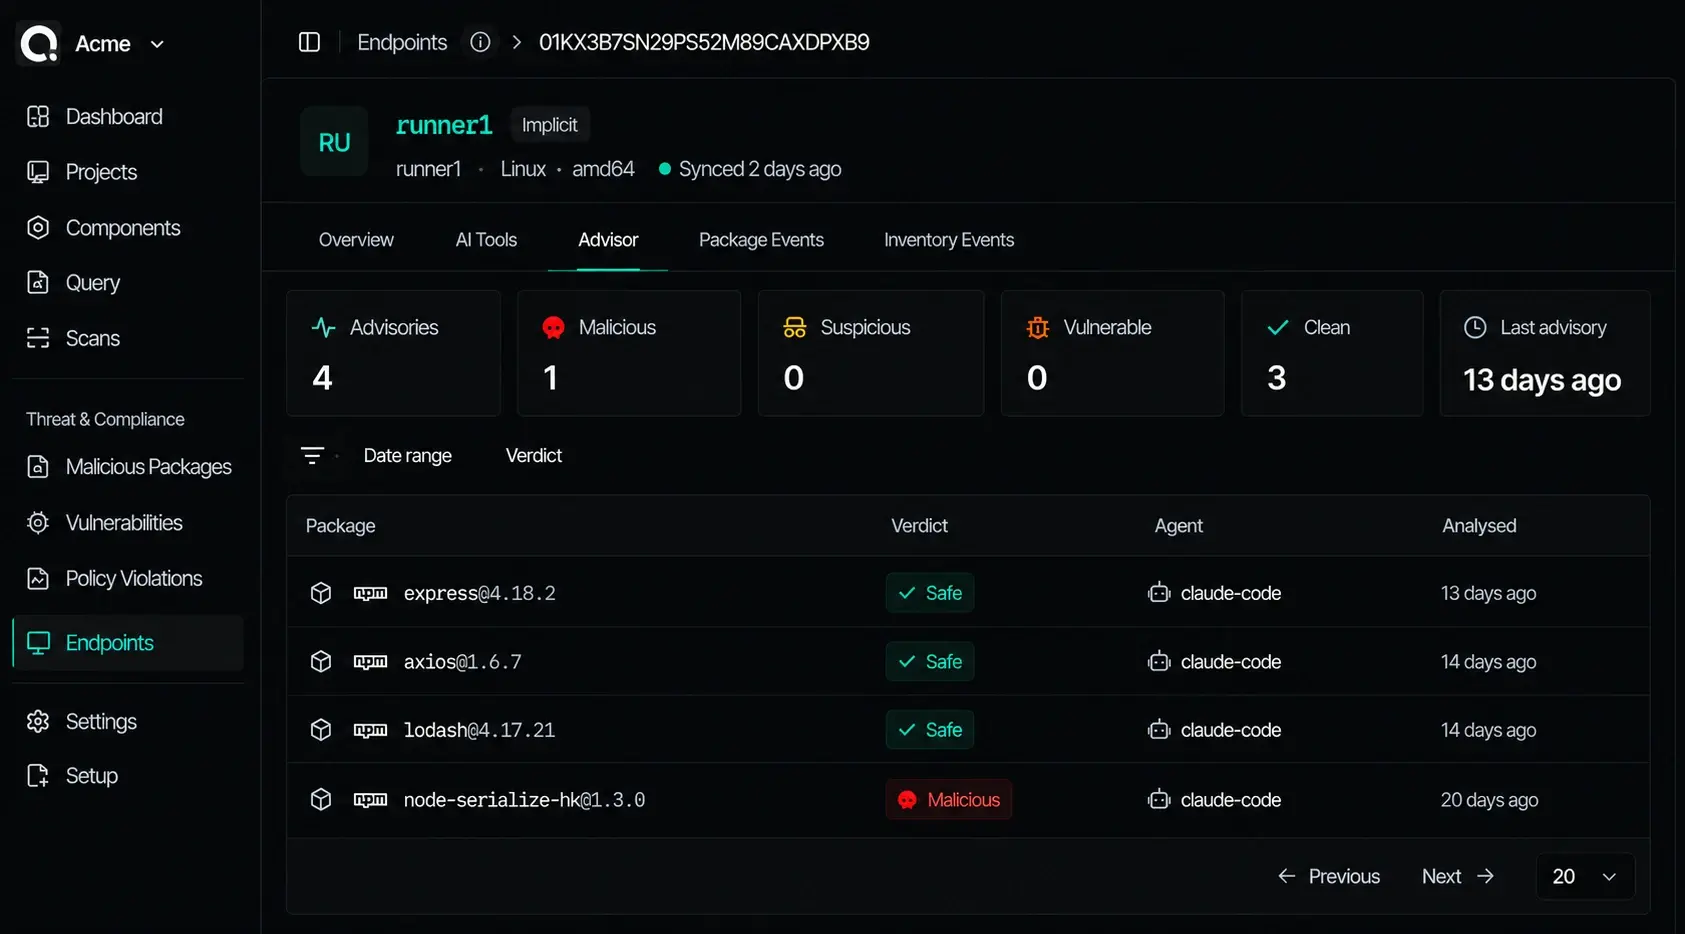This screenshot has width=1685, height=934.
Task: Click the Settings gear icon
Action: [38, 721]
